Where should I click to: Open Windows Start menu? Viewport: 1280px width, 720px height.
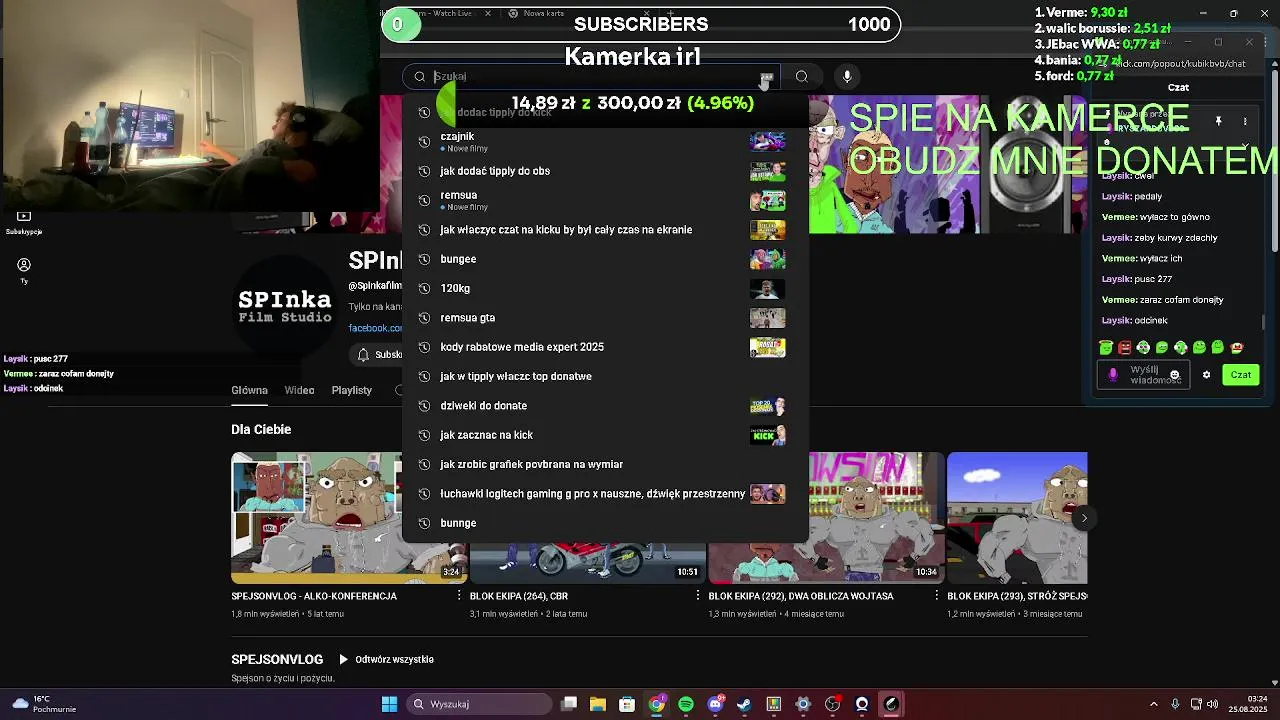389,704
